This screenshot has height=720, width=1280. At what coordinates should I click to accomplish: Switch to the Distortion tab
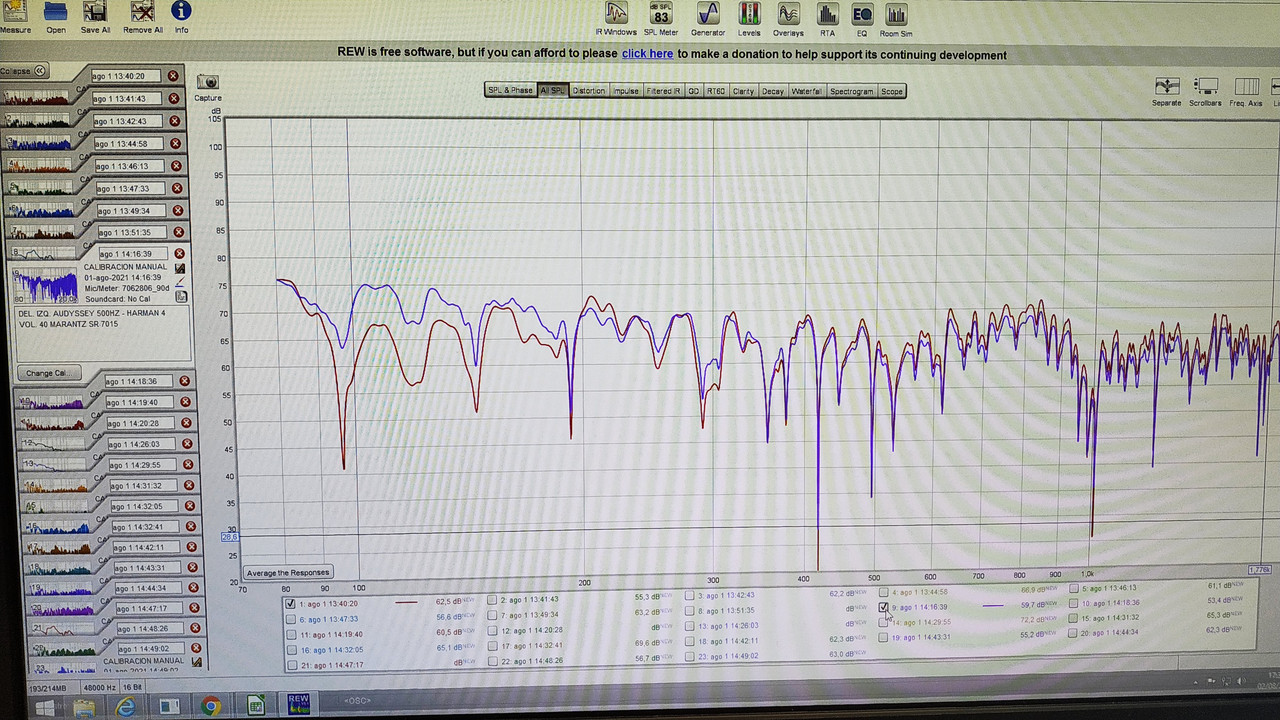click(588, 91)
